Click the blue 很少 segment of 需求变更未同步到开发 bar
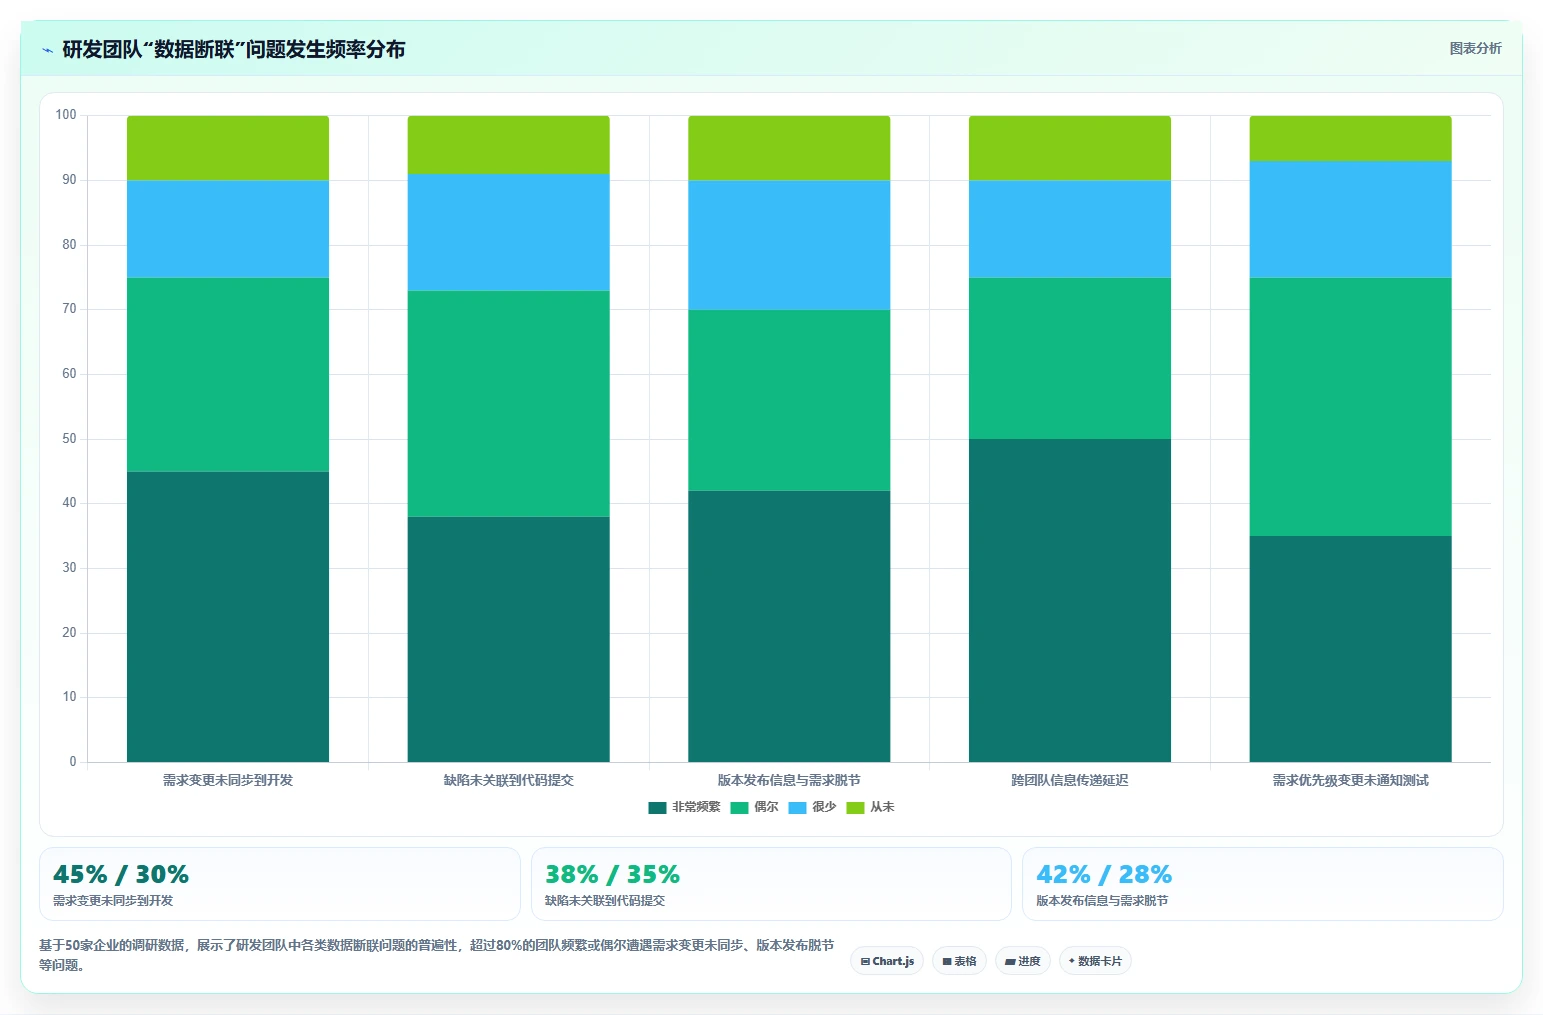Image resolution: width=1543 pixels, height=1015 pixels. (x=228, y=229)
